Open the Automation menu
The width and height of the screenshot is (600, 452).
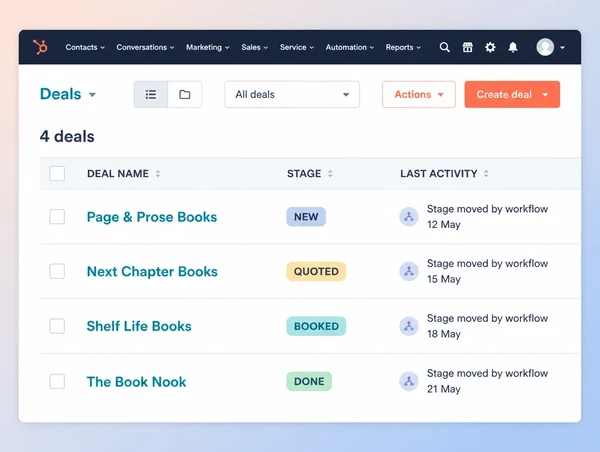coord(350,47)
